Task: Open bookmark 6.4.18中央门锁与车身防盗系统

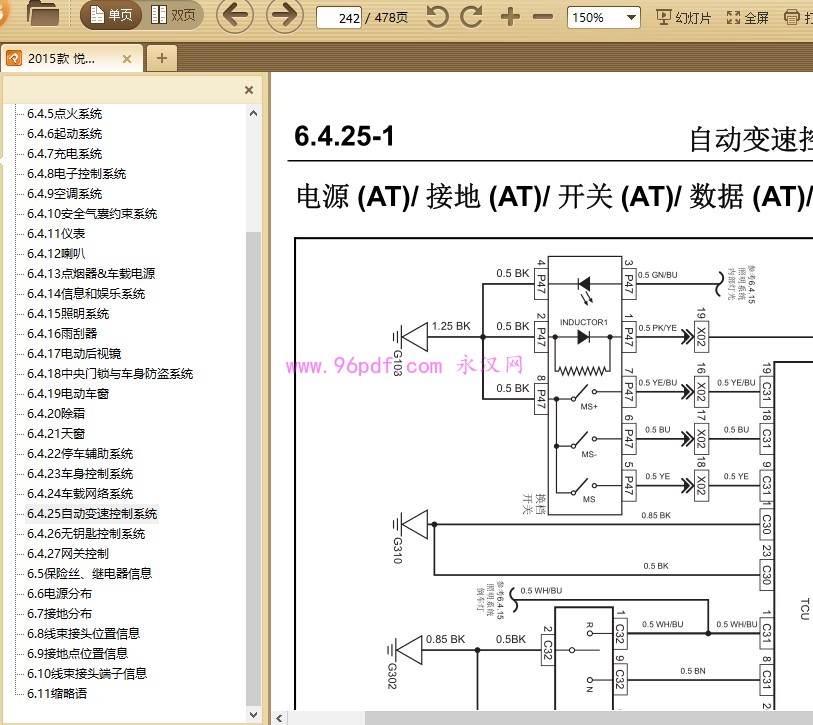Action: 110,374
